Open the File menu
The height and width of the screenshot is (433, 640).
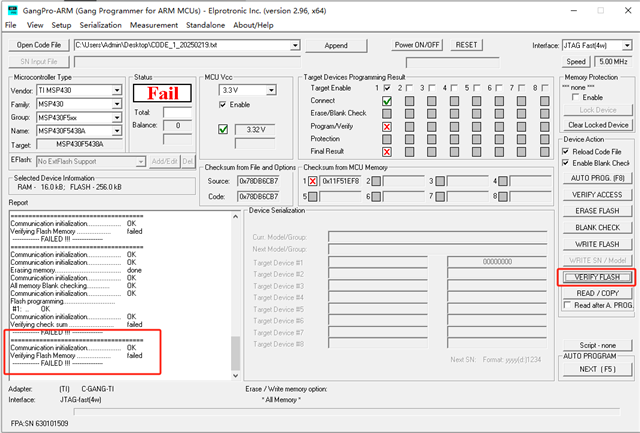[x=11, y=25]
